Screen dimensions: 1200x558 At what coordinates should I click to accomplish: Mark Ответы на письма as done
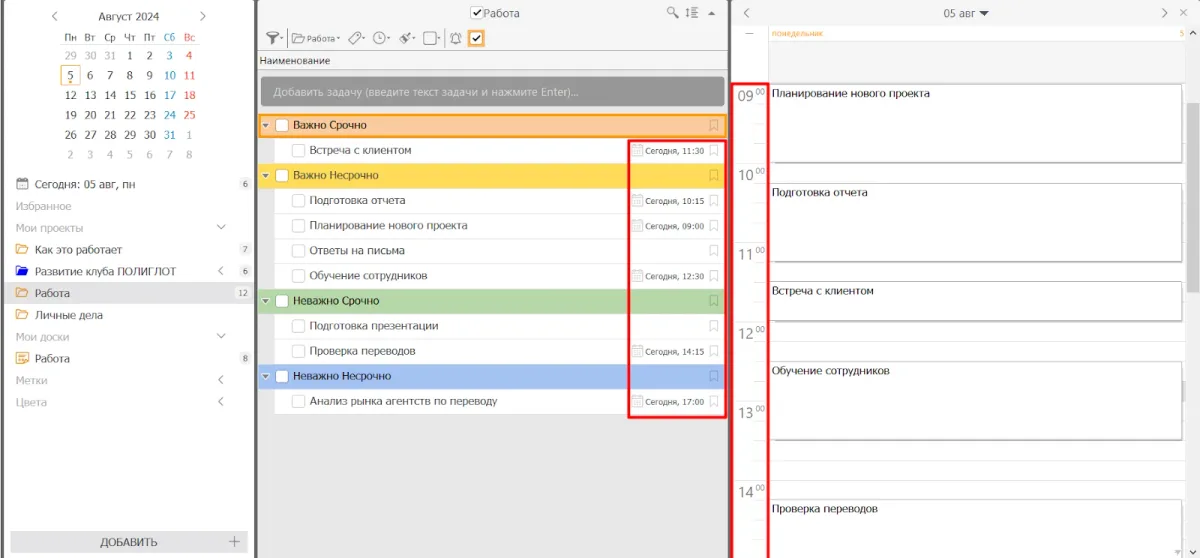(x=298, y=251)
